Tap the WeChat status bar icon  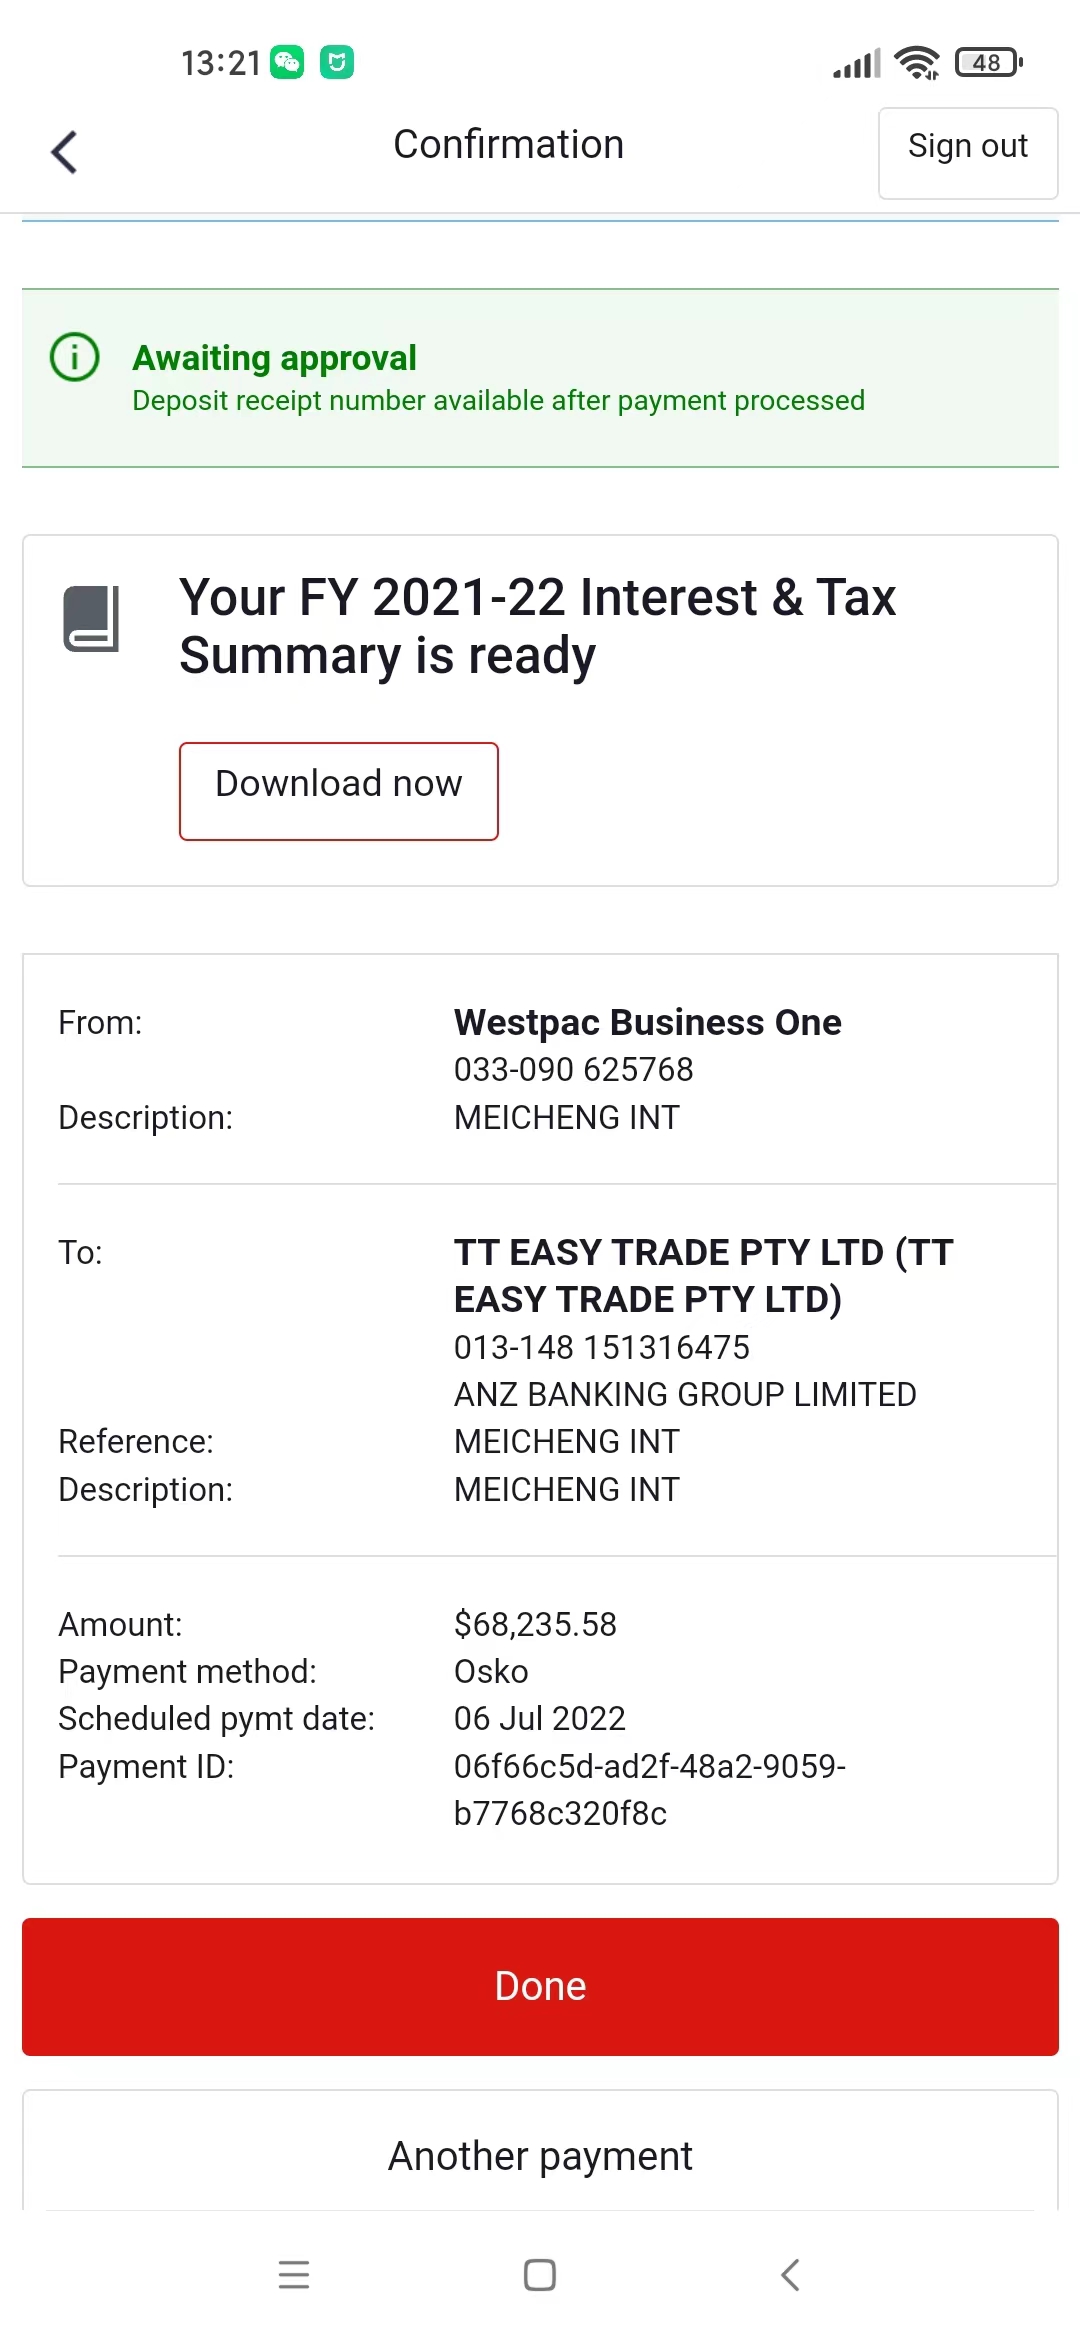(287, 62)
